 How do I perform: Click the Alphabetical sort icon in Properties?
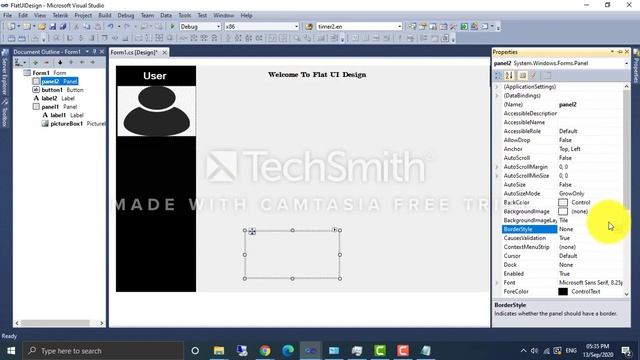[x=509, y=76]
